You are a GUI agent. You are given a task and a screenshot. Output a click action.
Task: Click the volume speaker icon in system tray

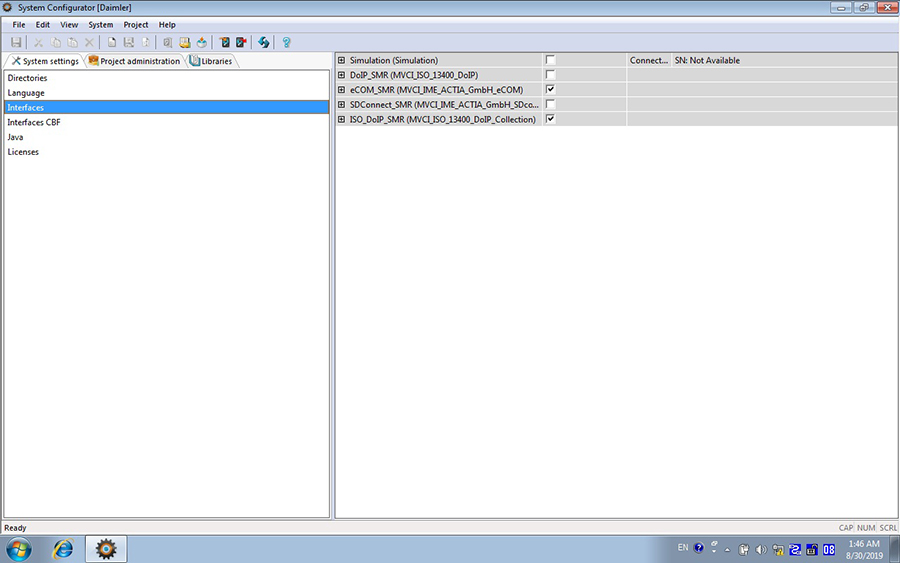pos(761,549)
